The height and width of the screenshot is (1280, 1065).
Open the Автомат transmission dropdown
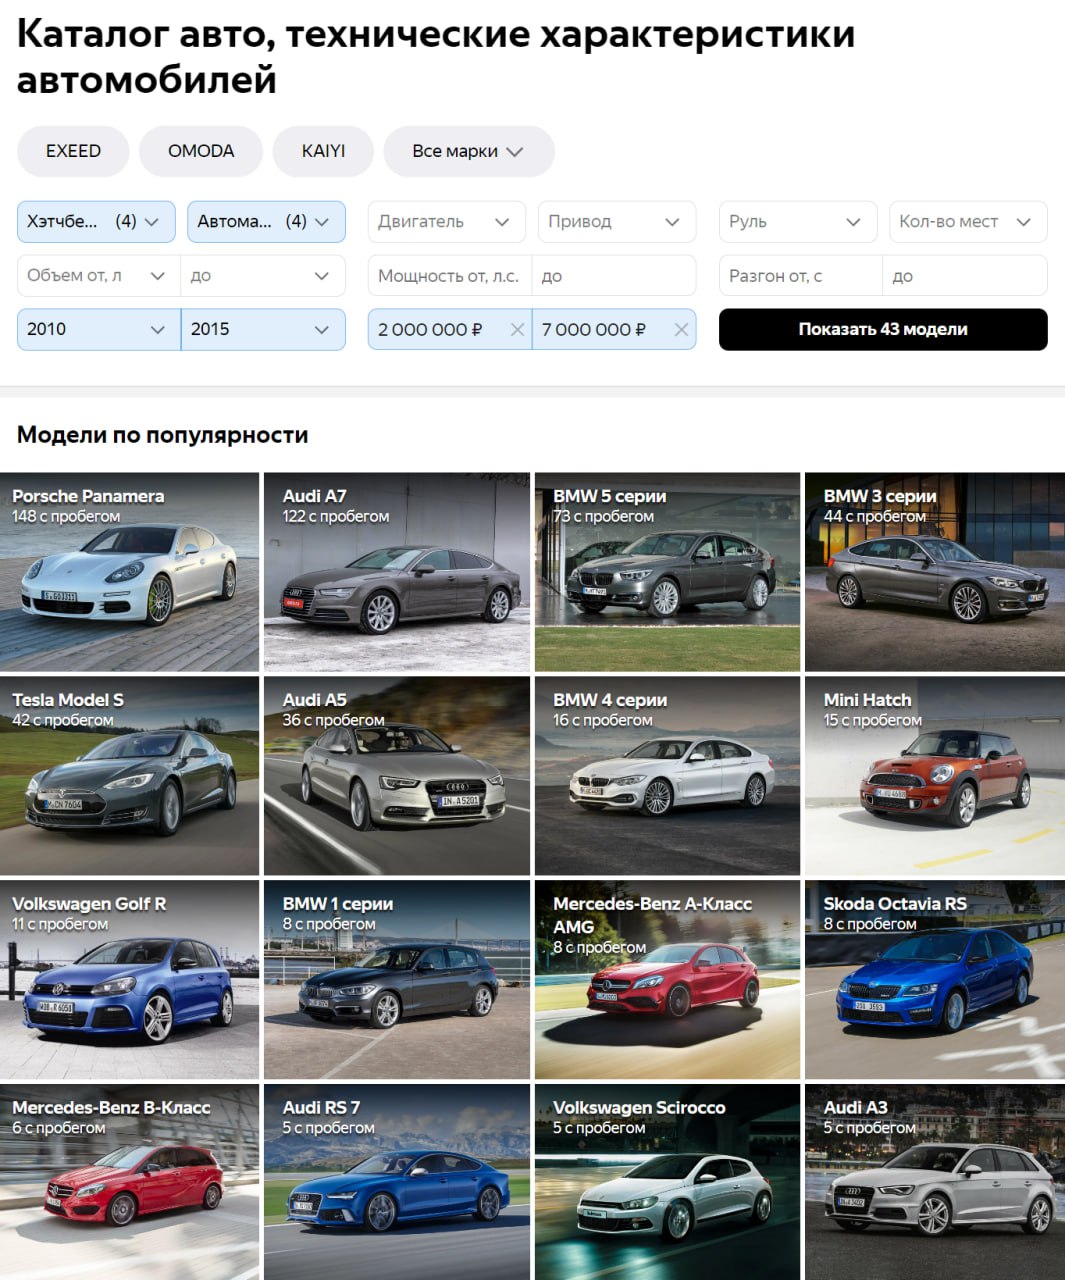pyautogui.click(x=266, y=222)
